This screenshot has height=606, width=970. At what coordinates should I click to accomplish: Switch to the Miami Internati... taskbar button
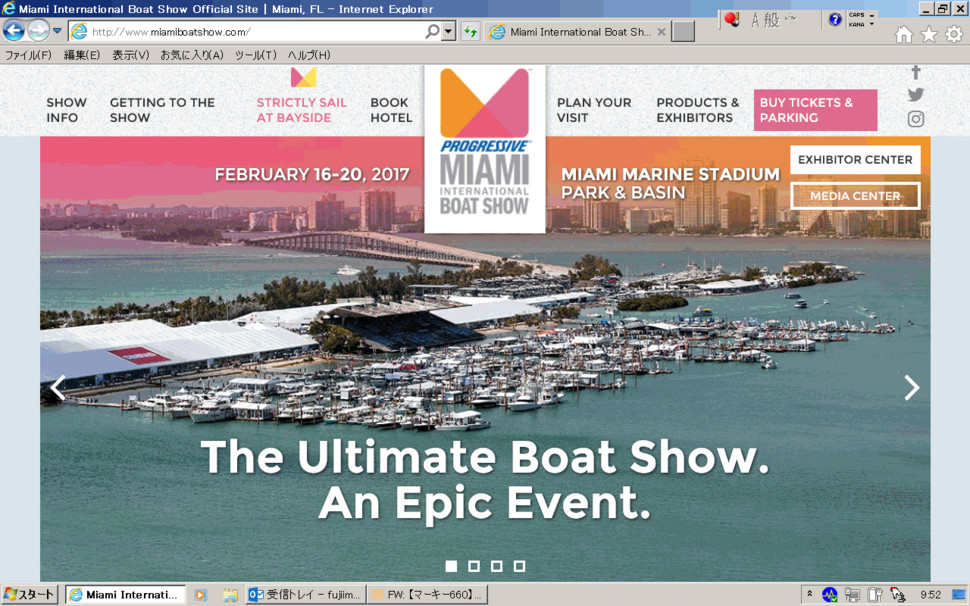point(125,595)
